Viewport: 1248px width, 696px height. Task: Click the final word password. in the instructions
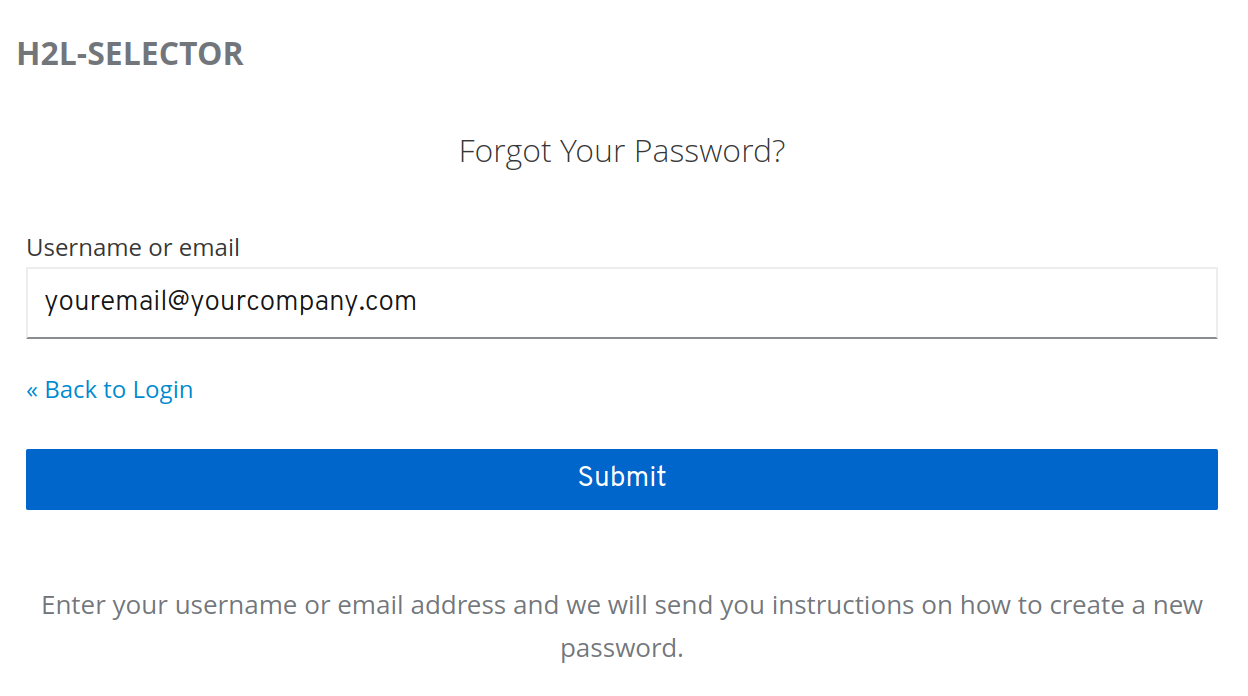tap(621, 648)
